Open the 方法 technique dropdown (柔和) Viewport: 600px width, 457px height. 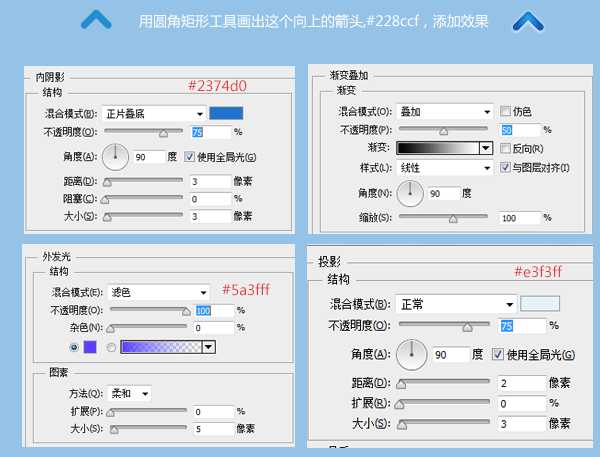point(129,393)
